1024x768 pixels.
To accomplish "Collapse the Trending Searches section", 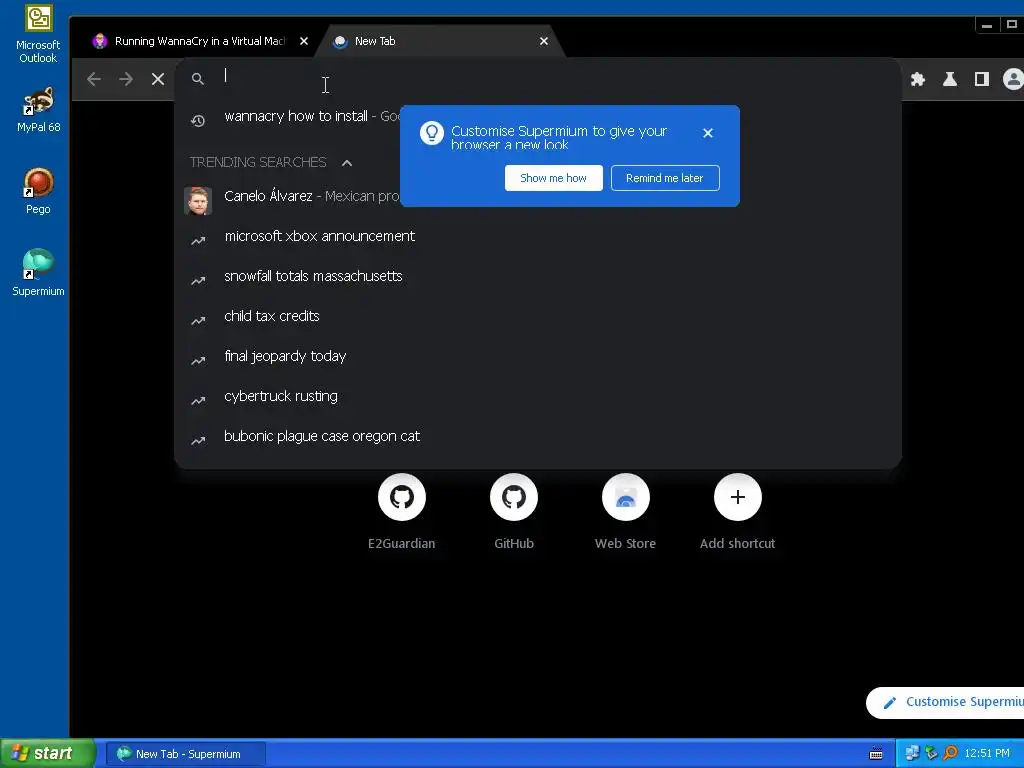I will pyautogui.click(x=347, y=163).
